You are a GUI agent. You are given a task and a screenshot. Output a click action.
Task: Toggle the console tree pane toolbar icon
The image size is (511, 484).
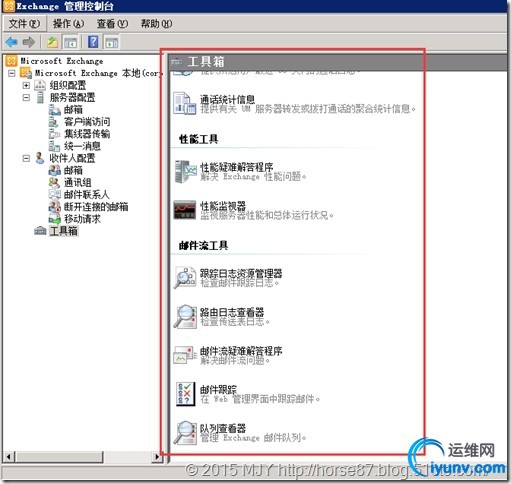click(71, 42)
